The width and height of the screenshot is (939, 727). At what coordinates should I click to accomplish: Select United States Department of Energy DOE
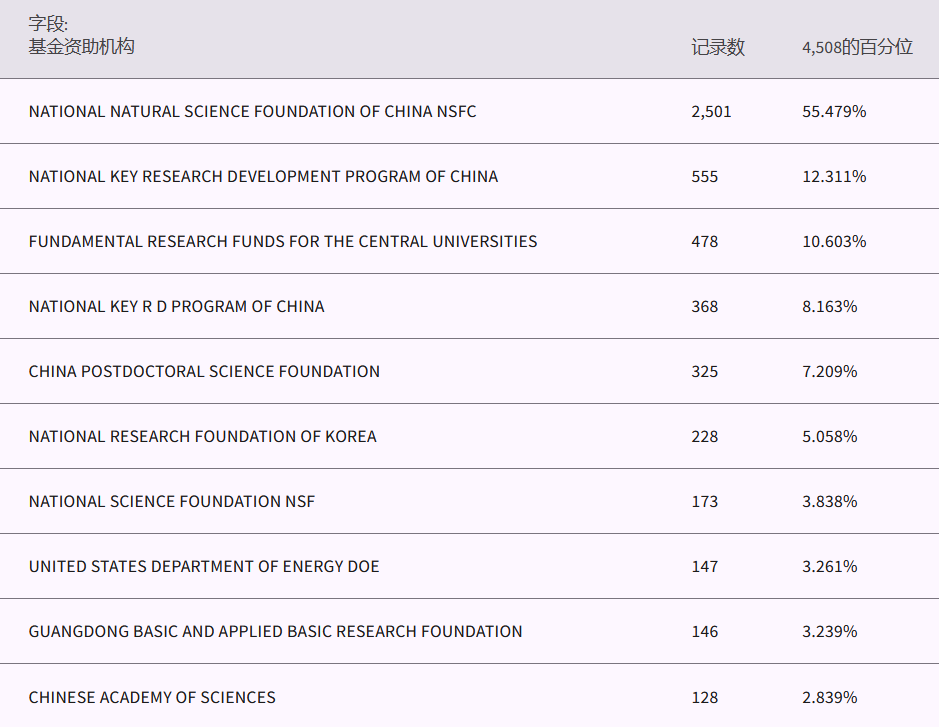[204, 567]
